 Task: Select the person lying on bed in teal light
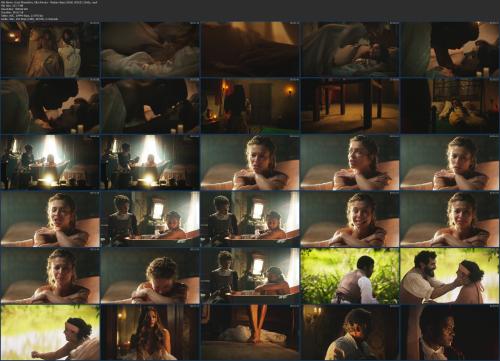pyautogui.click(x=350, y=49)
